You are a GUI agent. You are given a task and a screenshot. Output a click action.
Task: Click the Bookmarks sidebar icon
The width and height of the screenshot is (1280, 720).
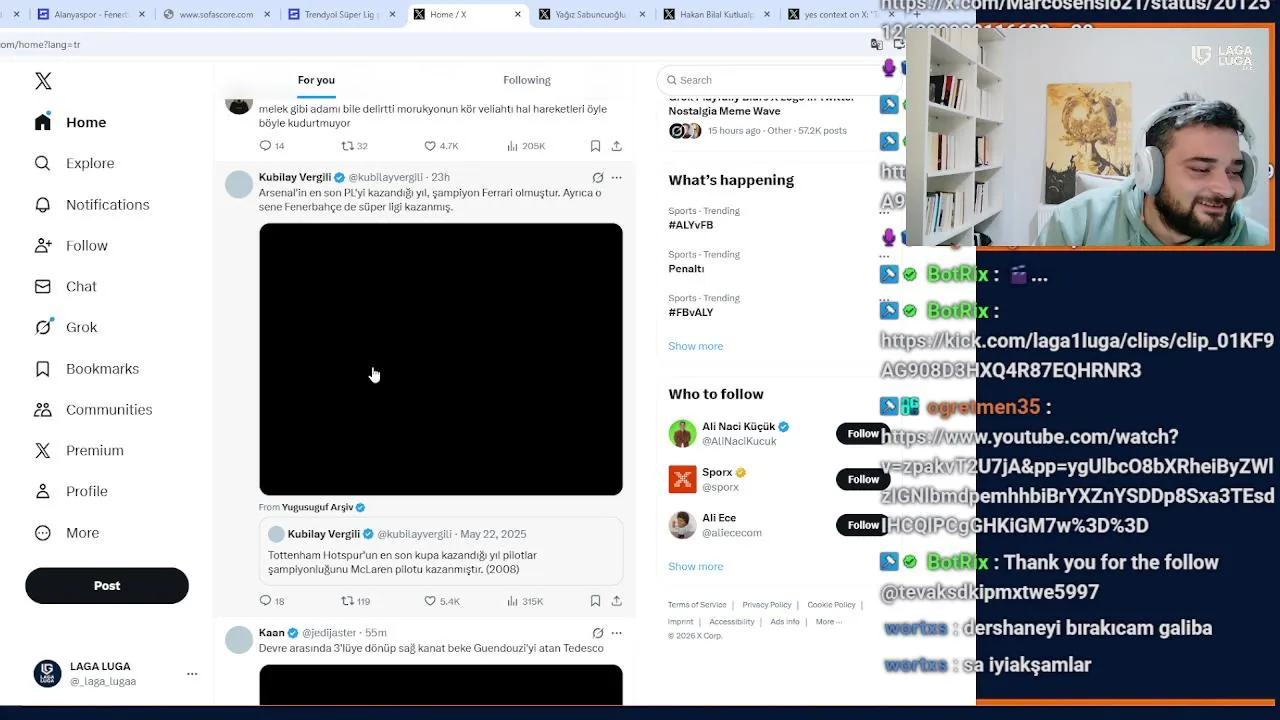(x=43, y=369)
